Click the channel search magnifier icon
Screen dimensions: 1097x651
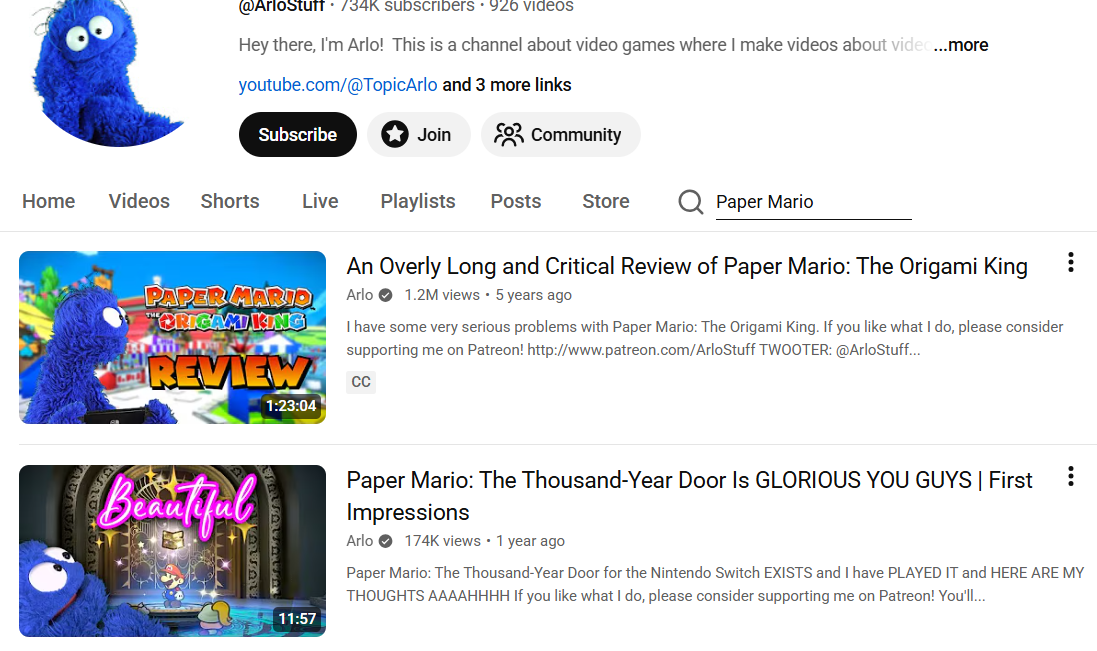coord(691,202)
